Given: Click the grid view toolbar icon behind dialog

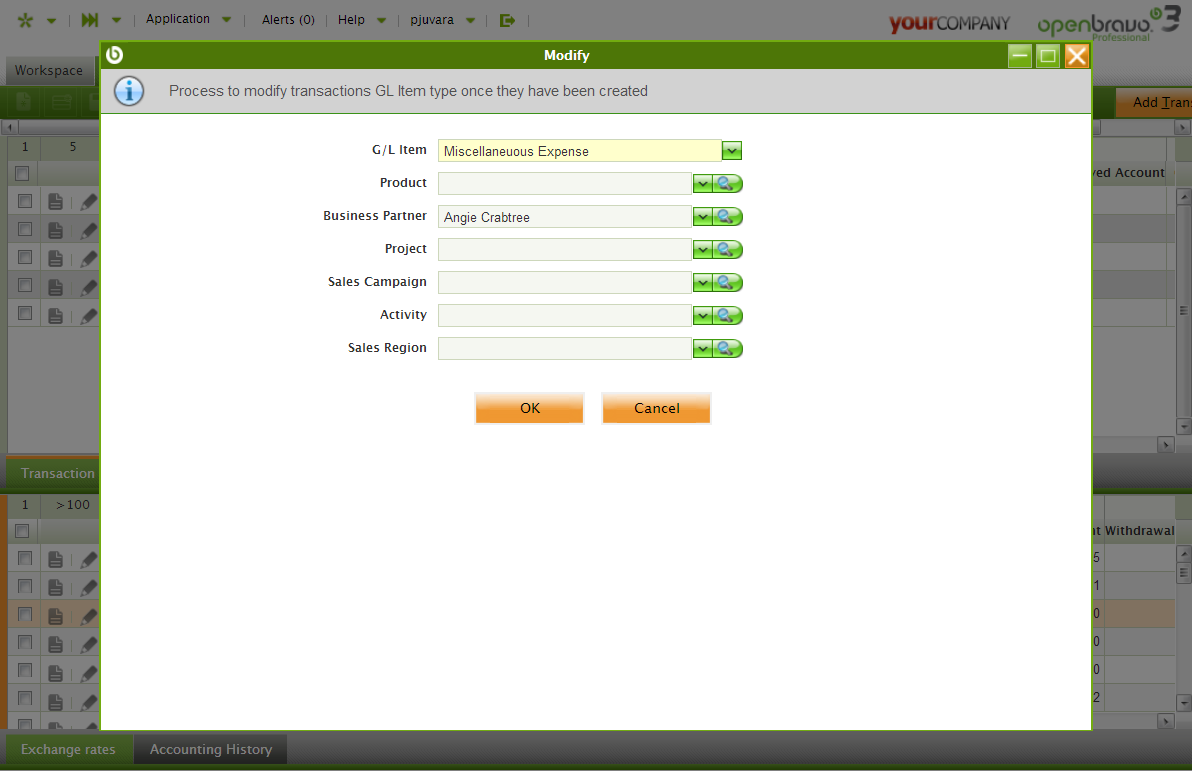Looking at the screenshot, I should [62, 102].
